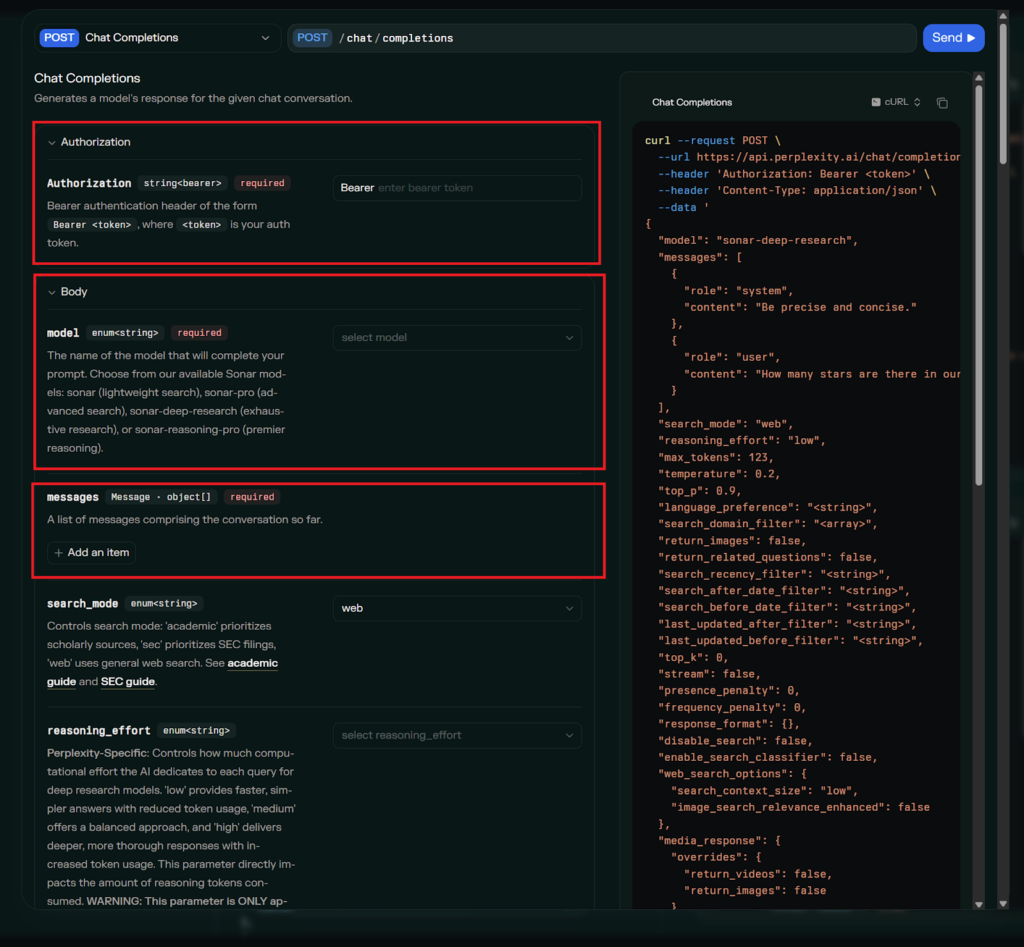Open the SEC guide link
Image resolution: width=1024 pixels, height=947 pixels.
[128, 682]
